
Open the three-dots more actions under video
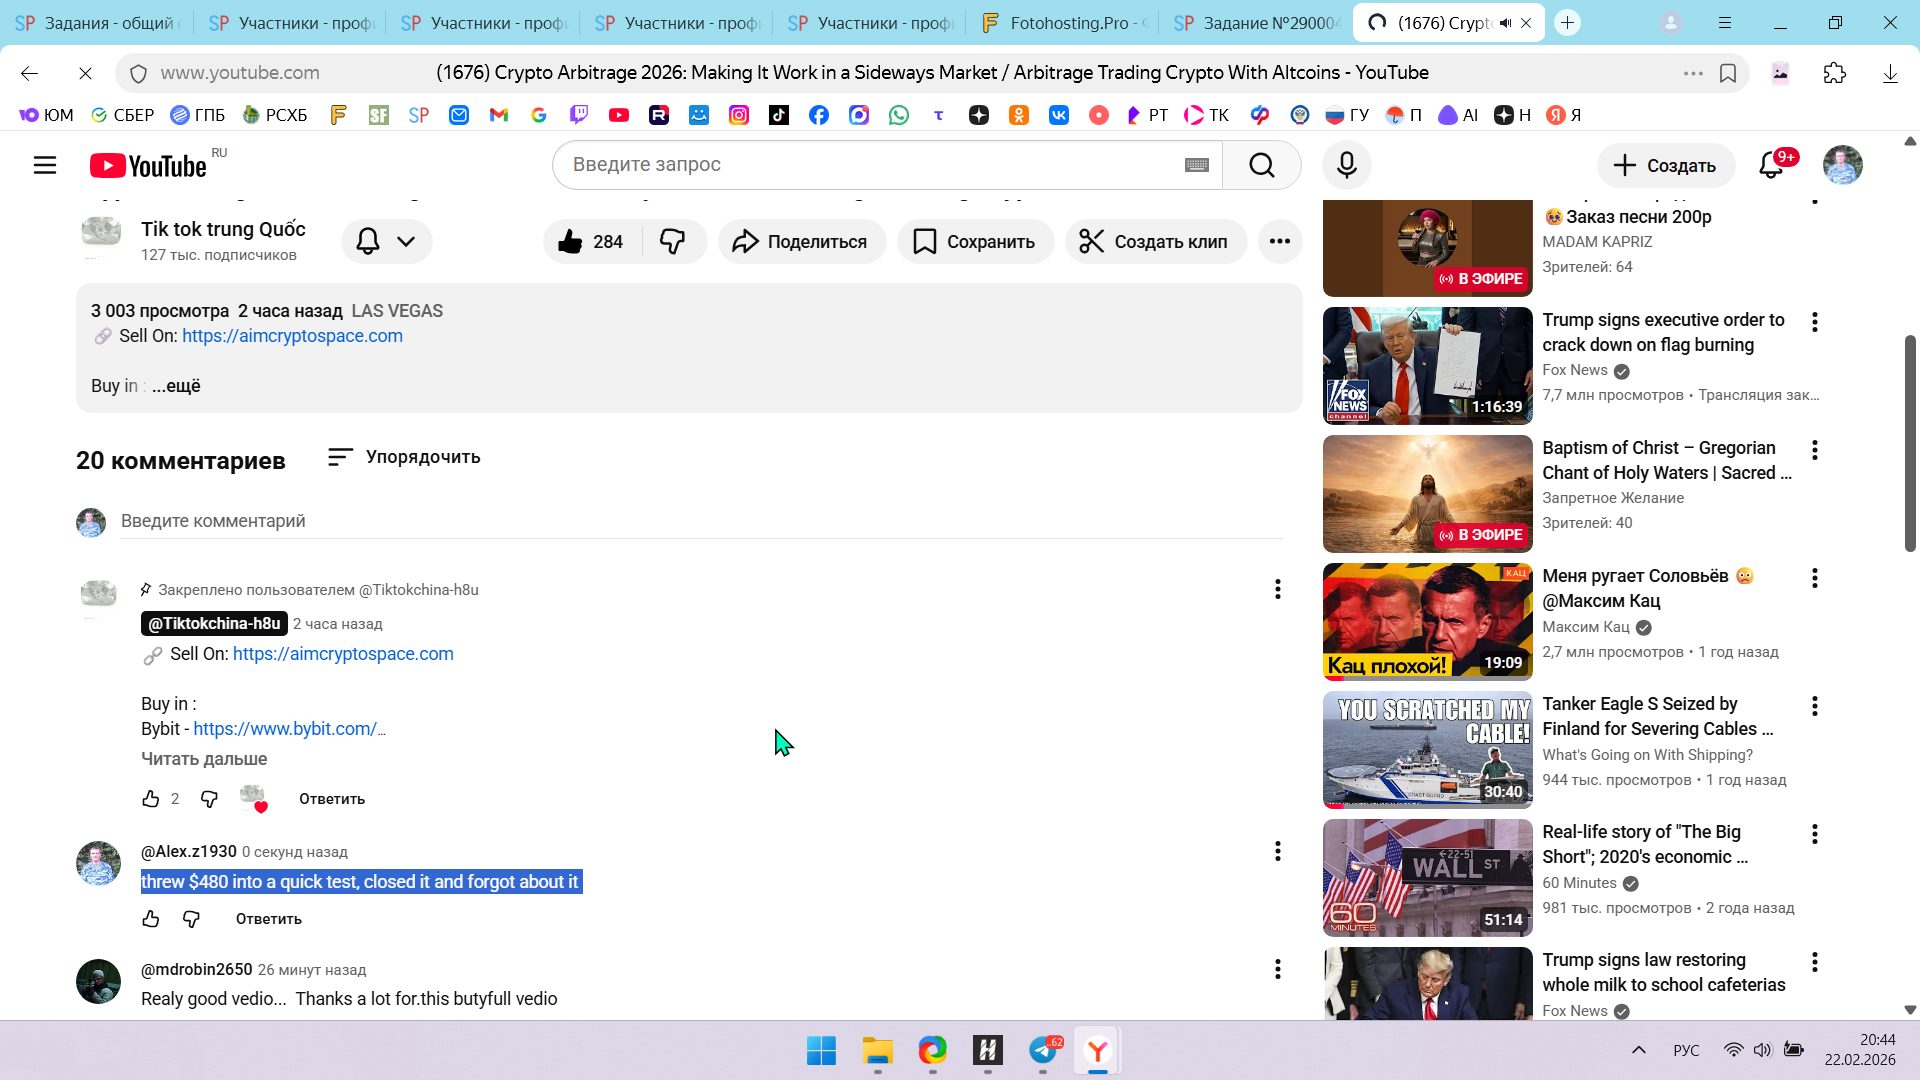click(x=1279, y=241)
